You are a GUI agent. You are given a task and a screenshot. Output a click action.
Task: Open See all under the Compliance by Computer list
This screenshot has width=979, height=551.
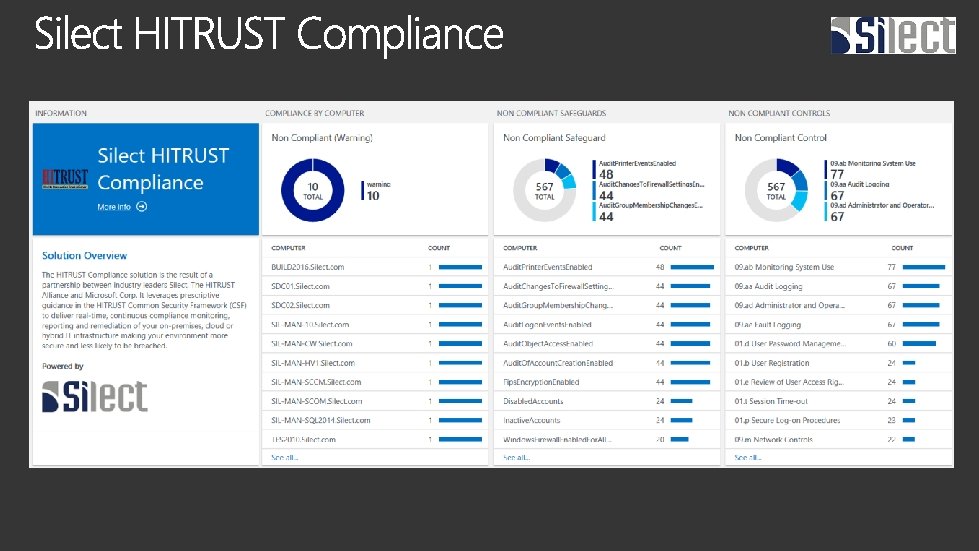point(284,457)
